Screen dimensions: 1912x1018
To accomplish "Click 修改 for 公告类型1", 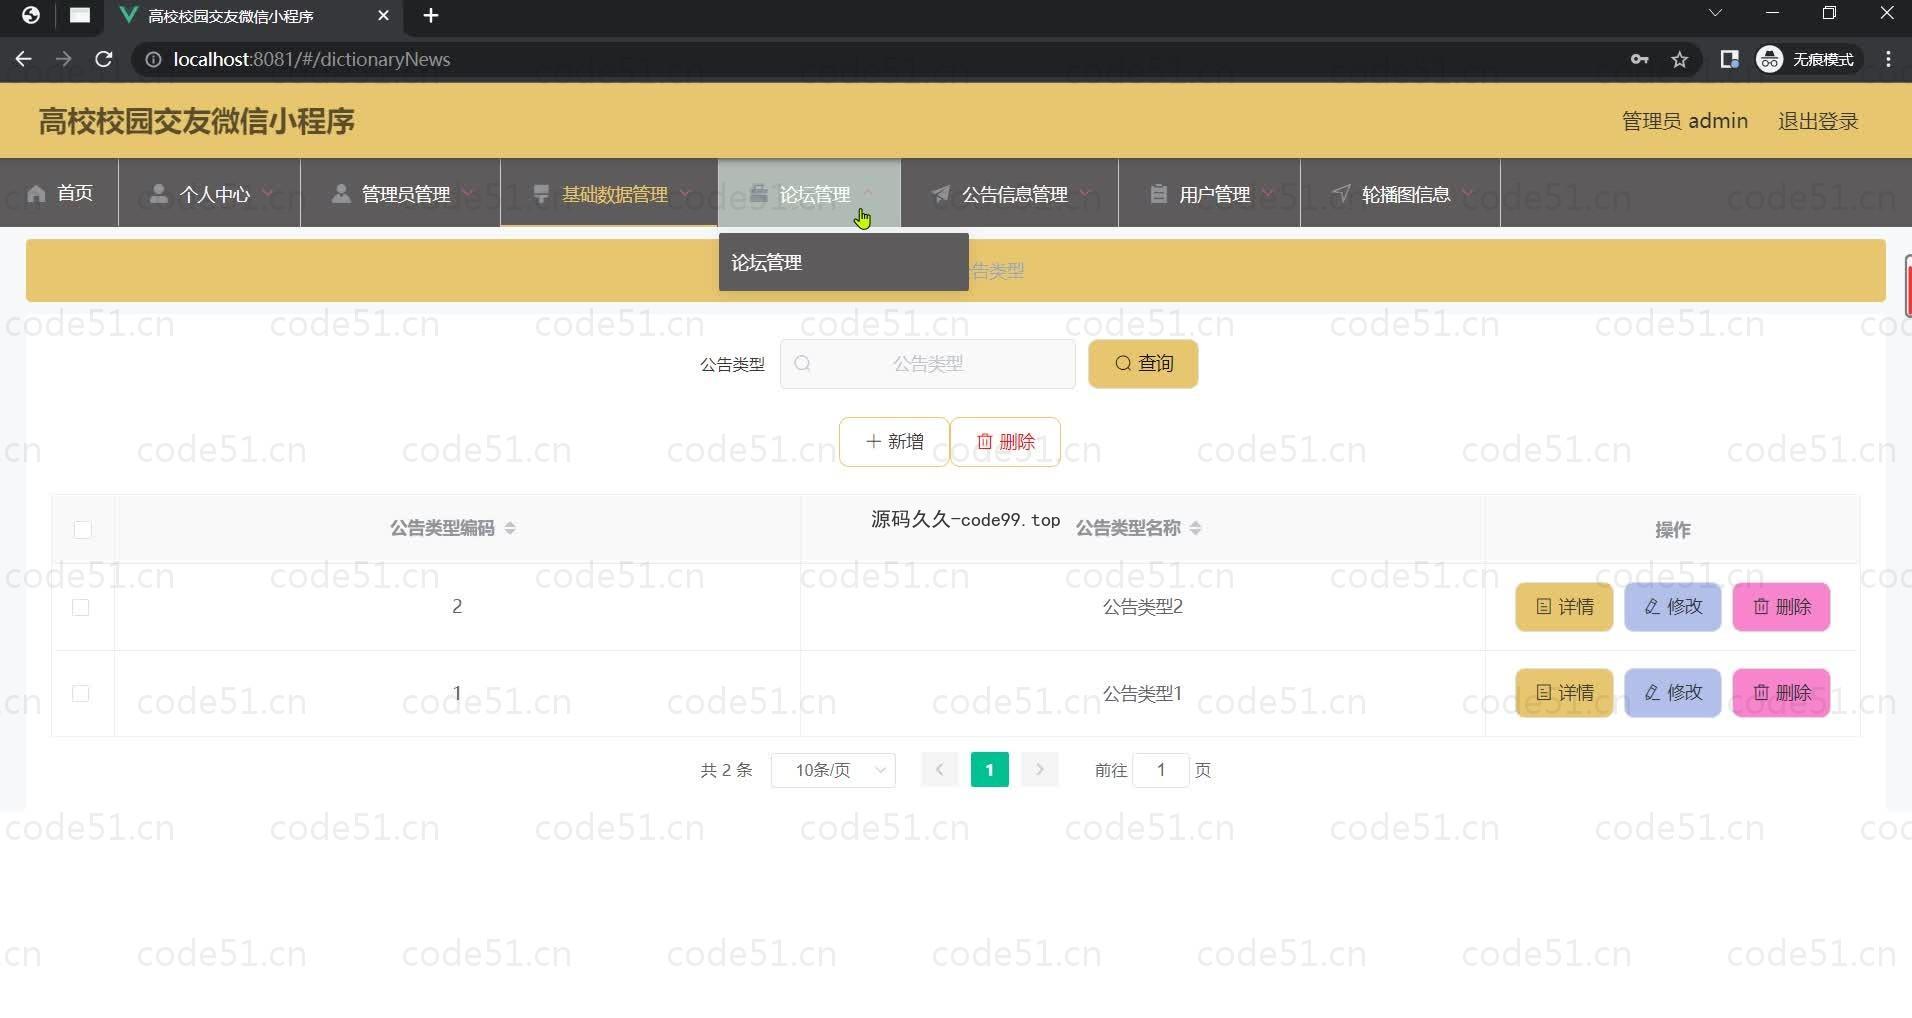I will click(x=1673, y=693).
